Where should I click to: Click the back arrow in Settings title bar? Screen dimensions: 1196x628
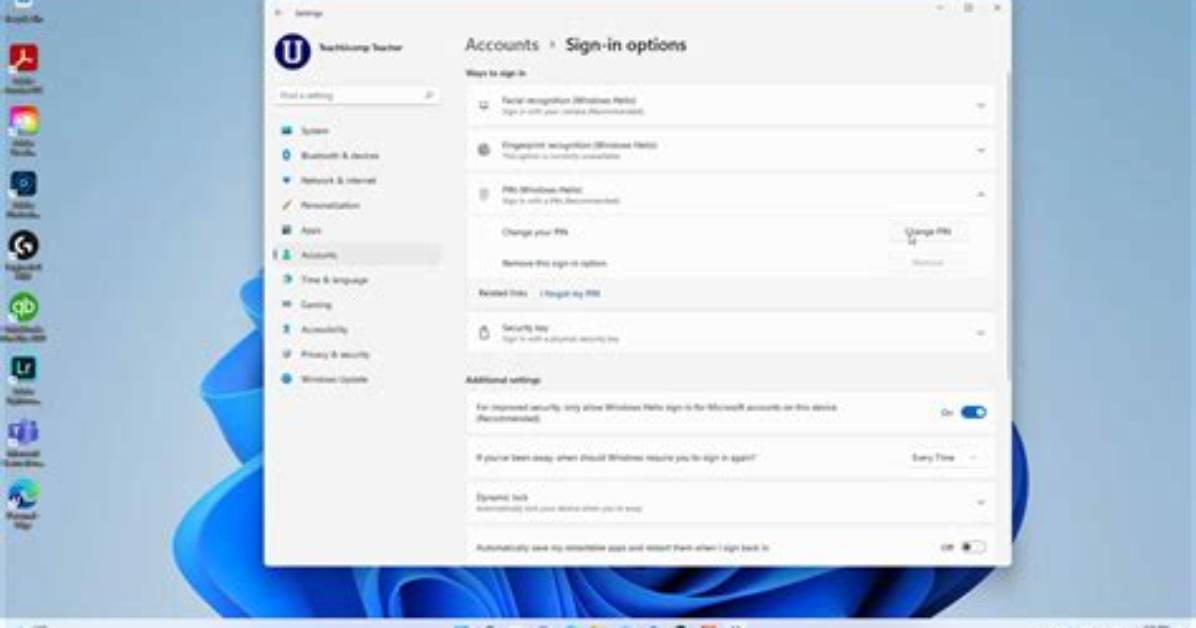(278, 13)
